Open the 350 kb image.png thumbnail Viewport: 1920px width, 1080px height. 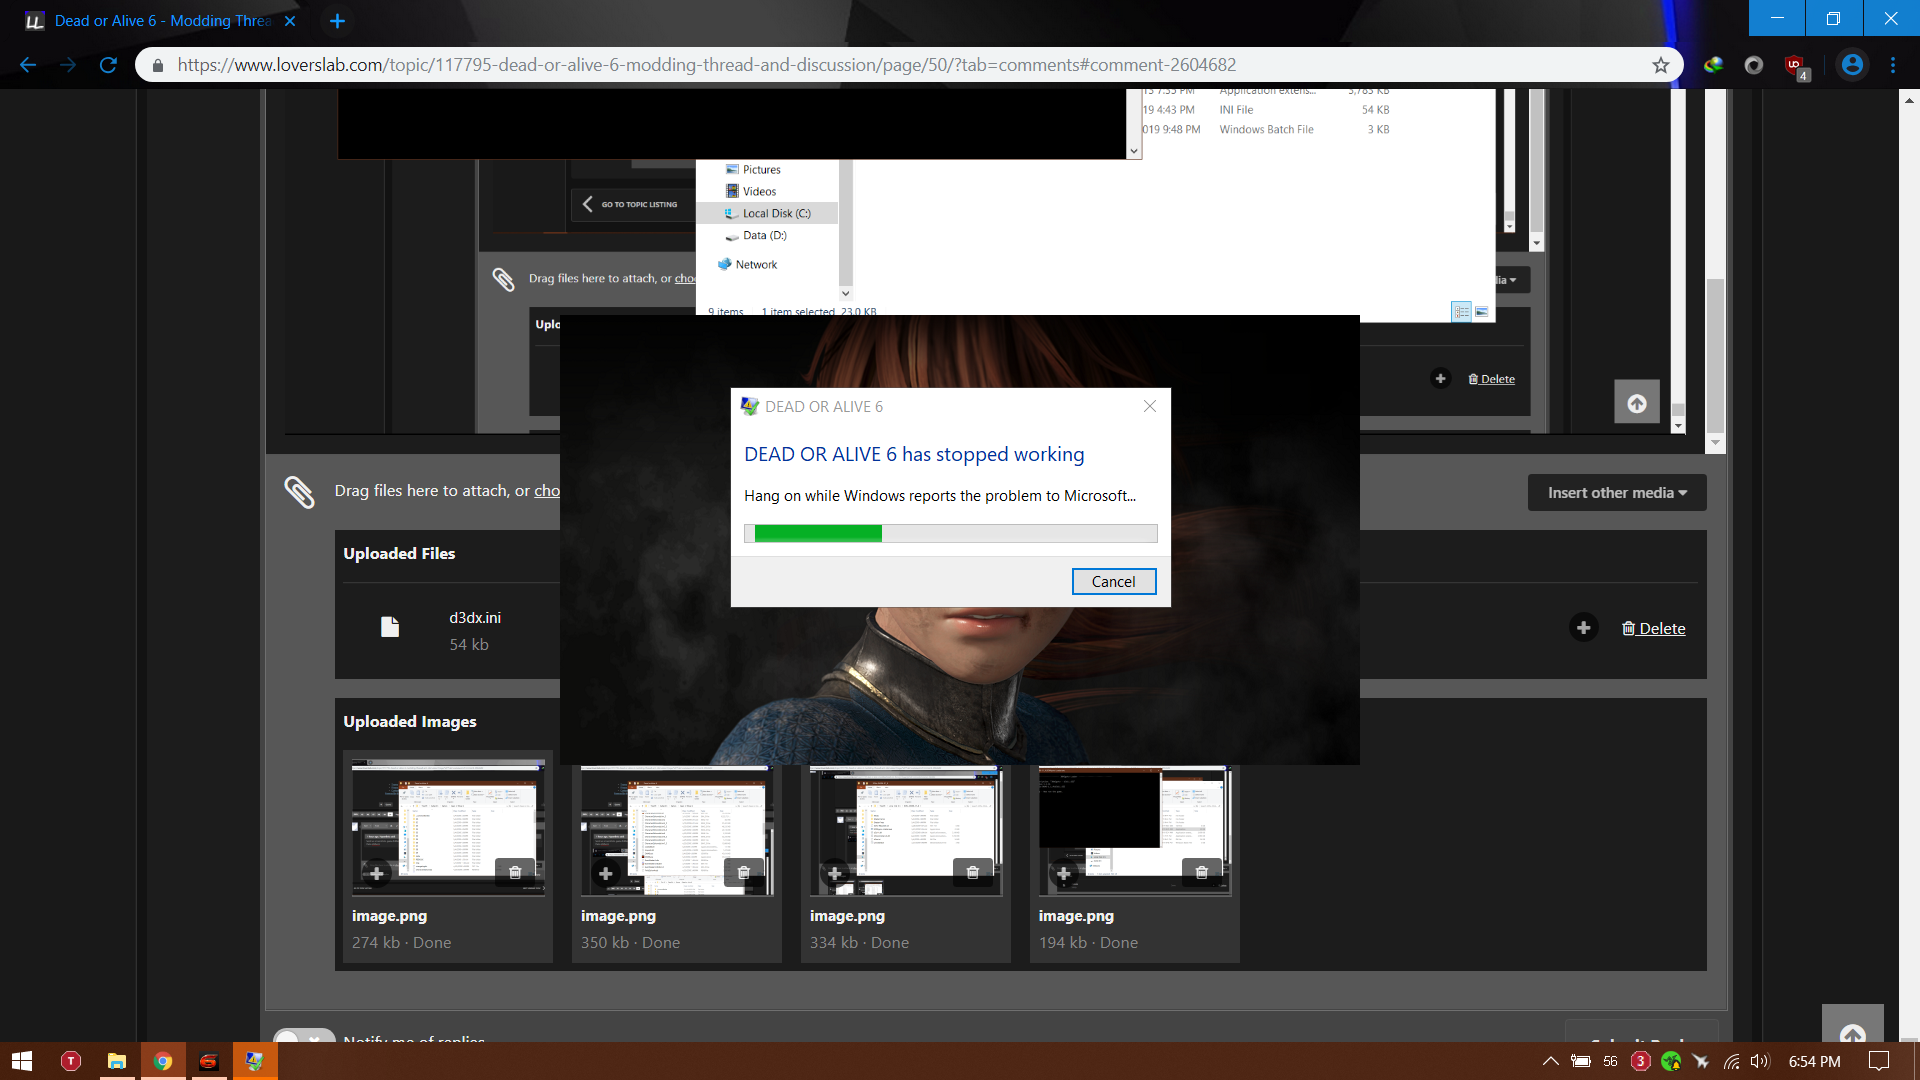point(677,831)
